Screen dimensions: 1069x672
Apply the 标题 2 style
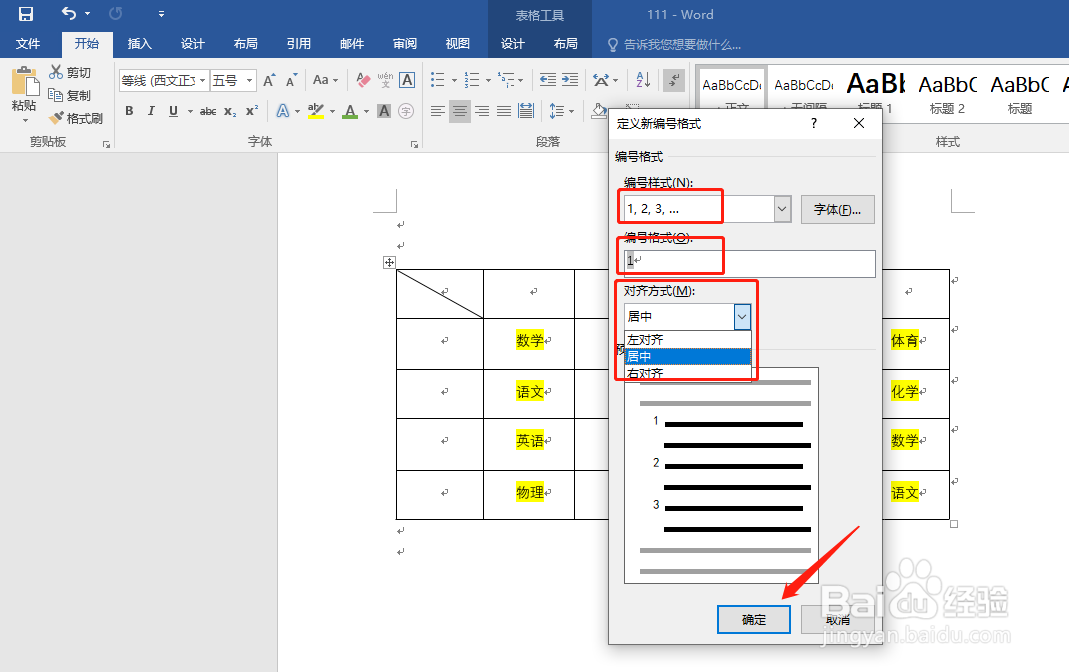[947, 94]
